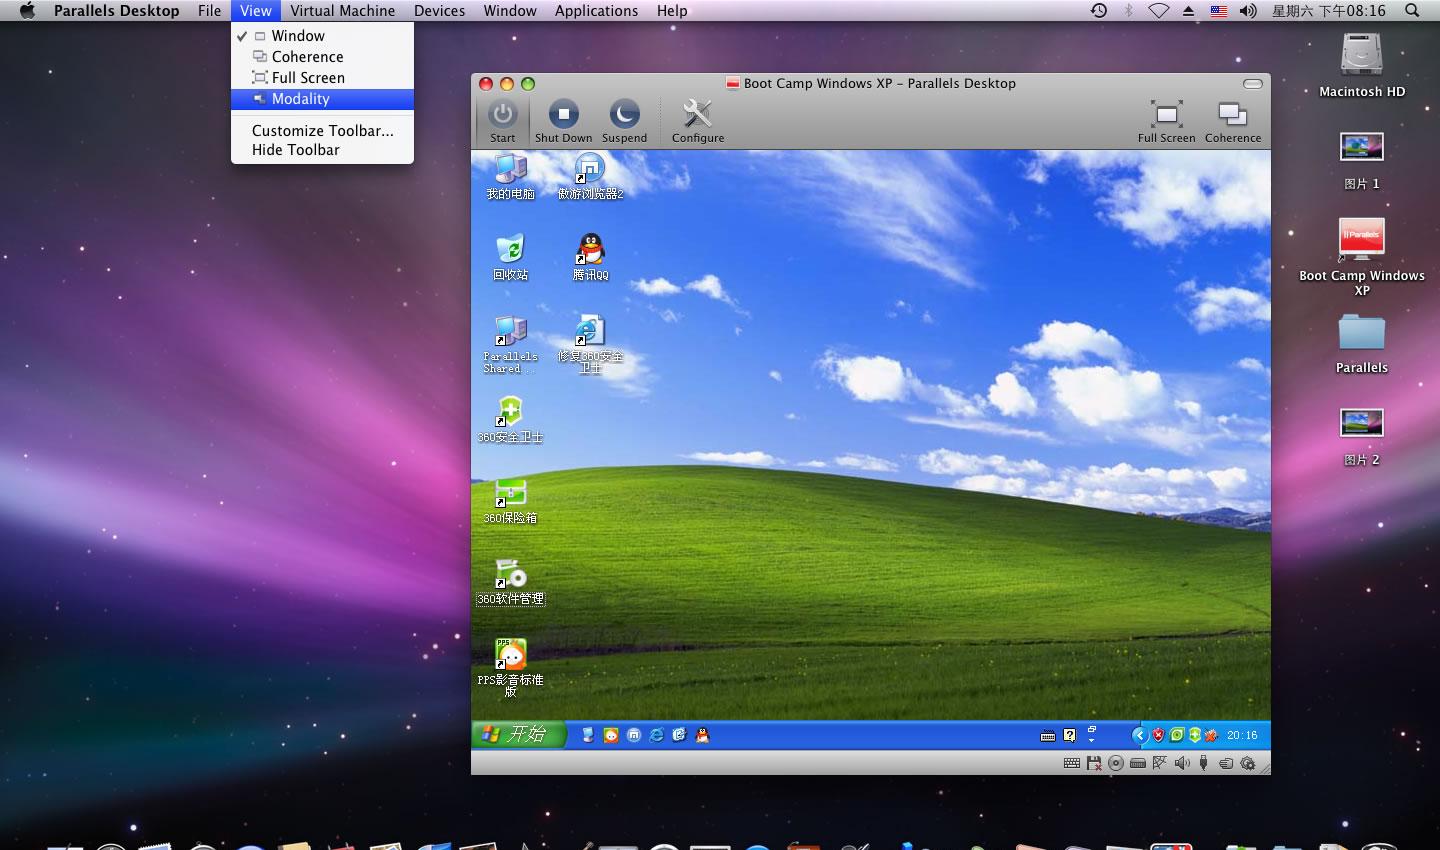Click the Shut Down toolbar icon
The height and width of the screenshot is (850, 1440).
coord(563,121)
